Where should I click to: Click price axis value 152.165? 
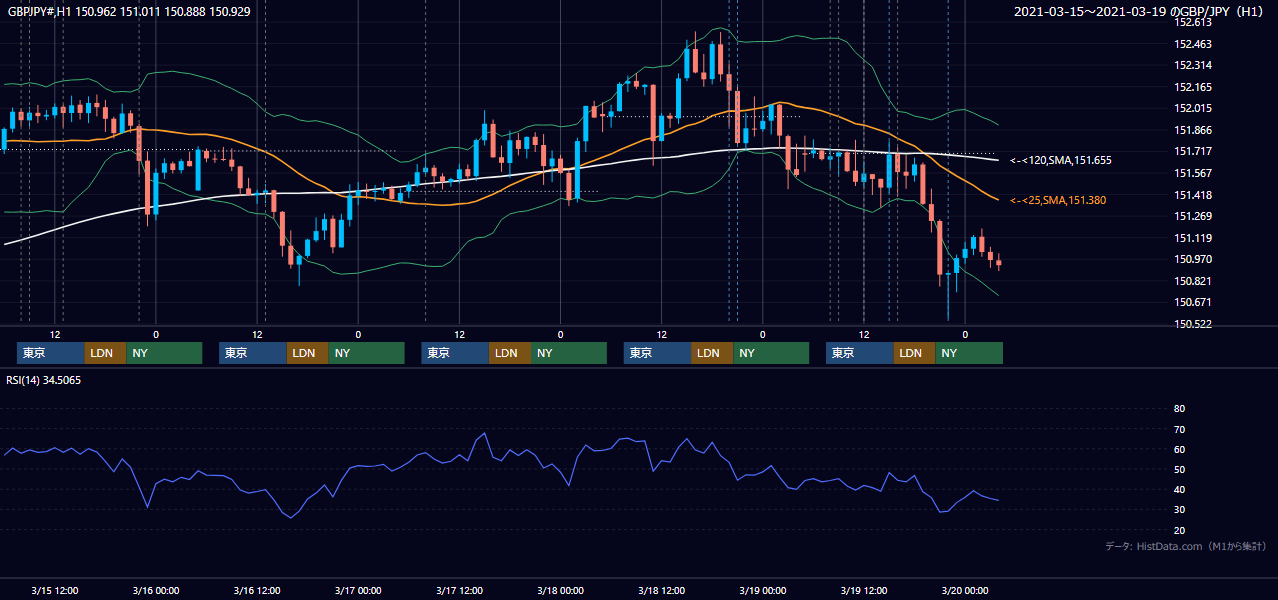(1193, 87)
